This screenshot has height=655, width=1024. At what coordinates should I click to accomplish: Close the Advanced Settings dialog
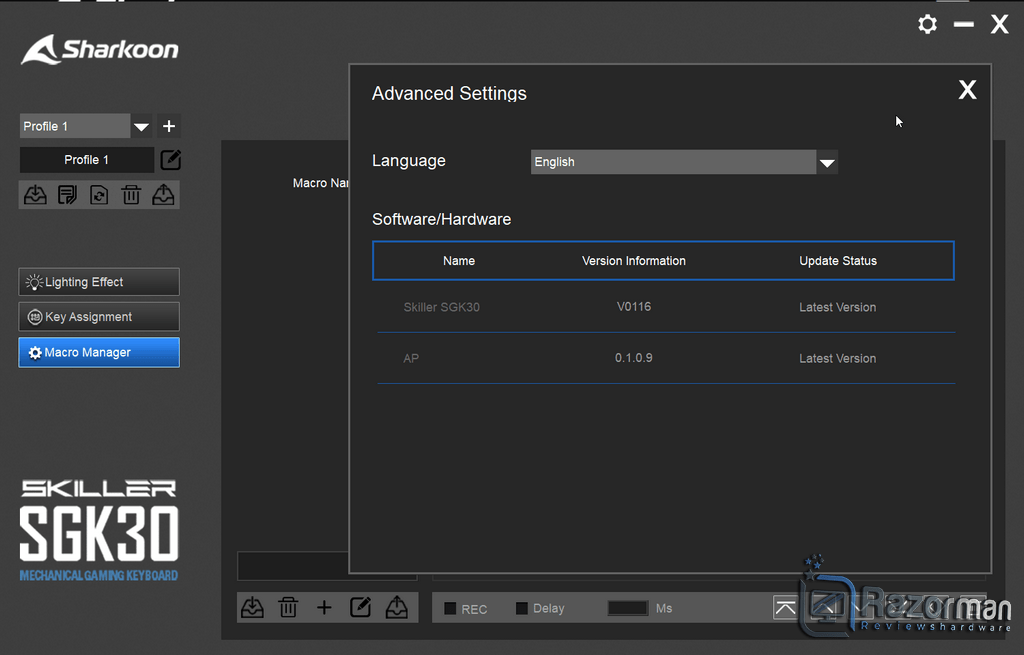pyautogui.click(x=967, y=89)
